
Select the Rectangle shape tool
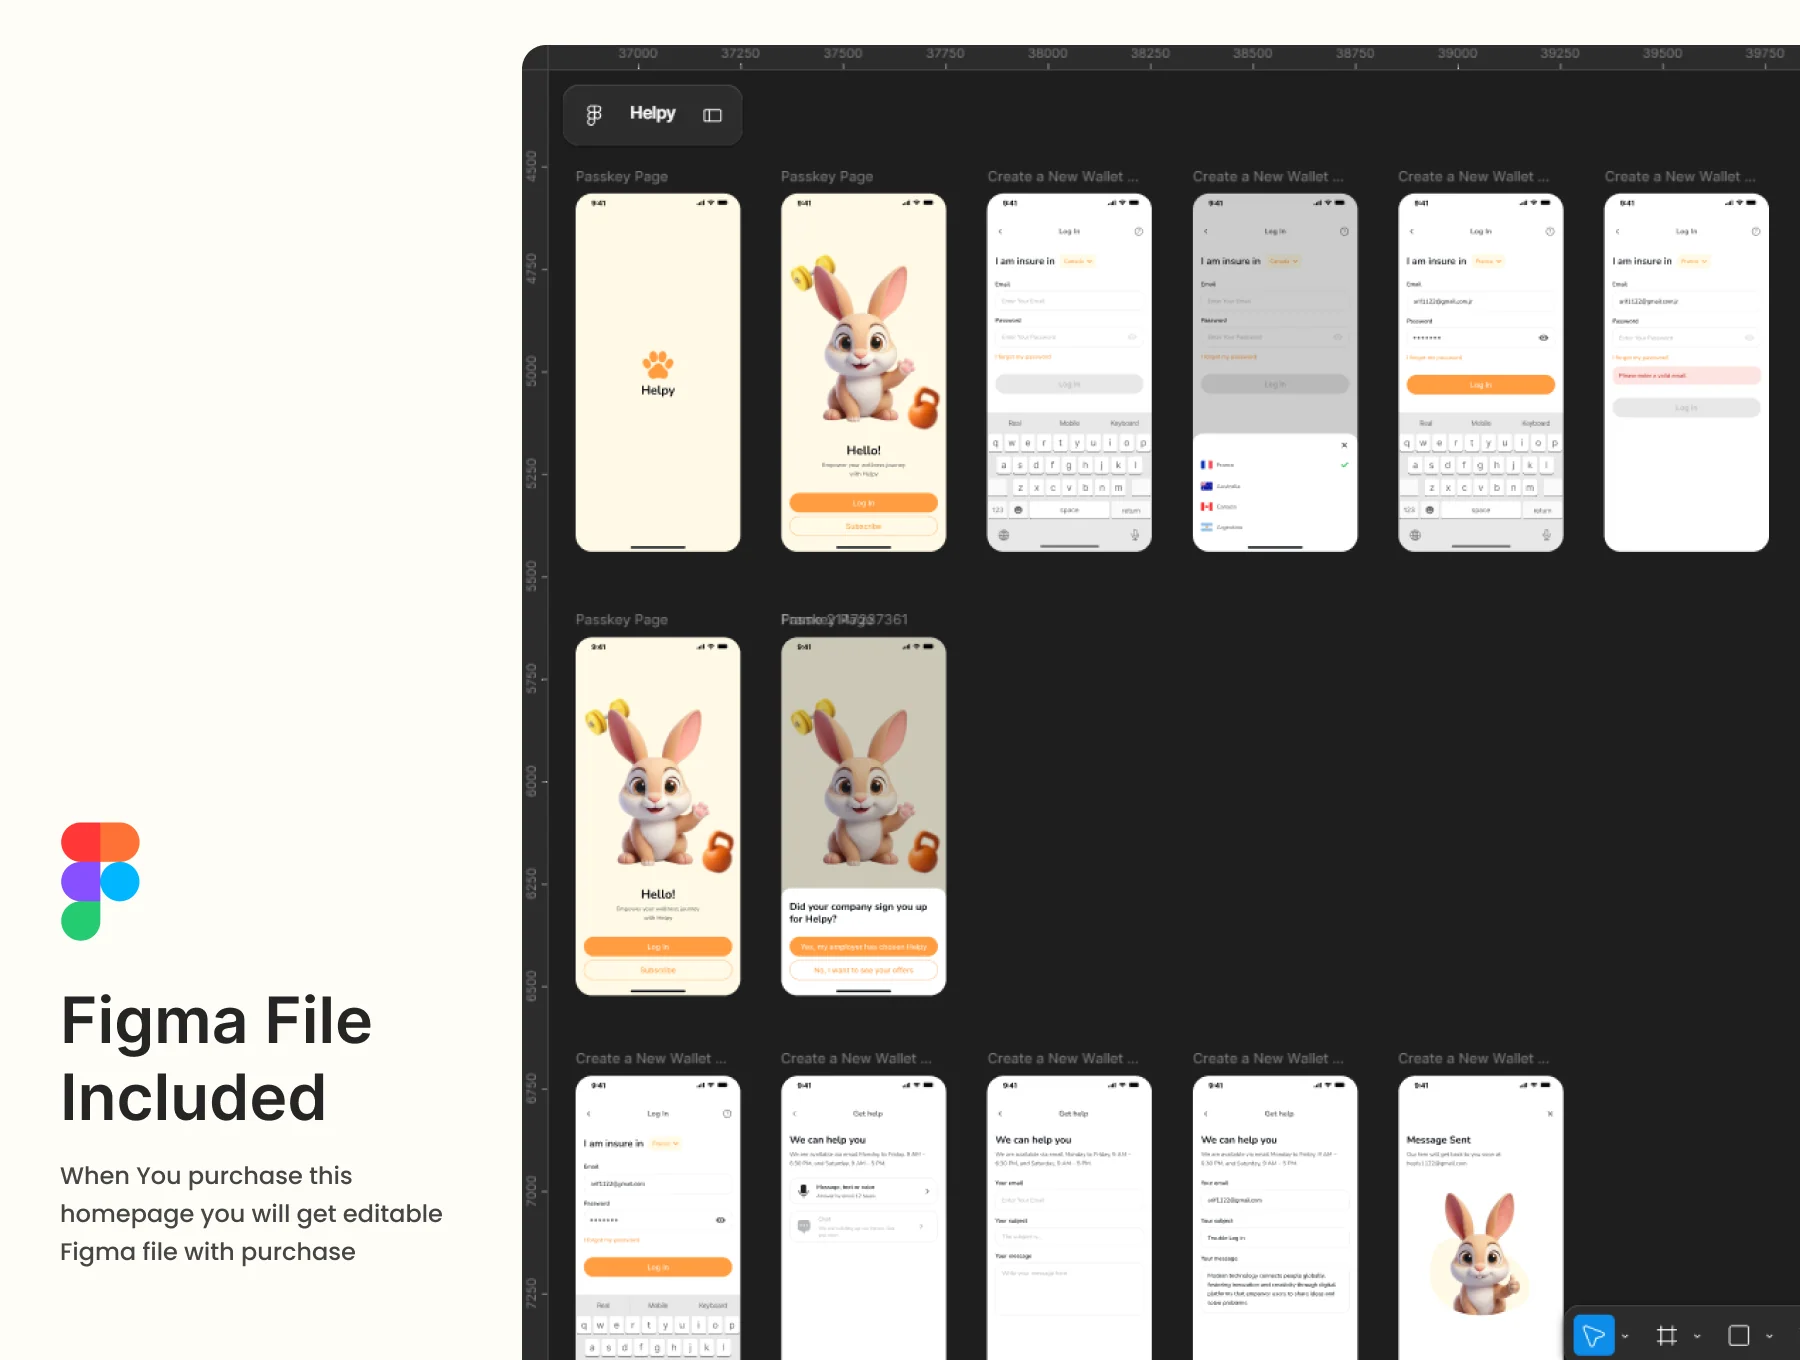(1739, 1335)
